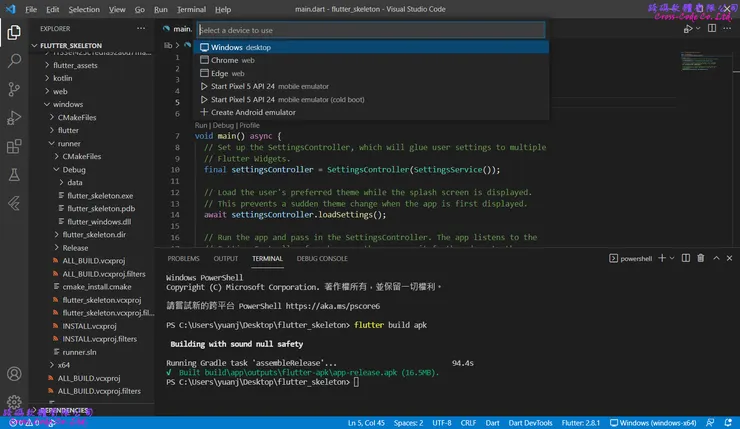
Task: Open the Flutter sidebar icon
Action: coord(14,203)
